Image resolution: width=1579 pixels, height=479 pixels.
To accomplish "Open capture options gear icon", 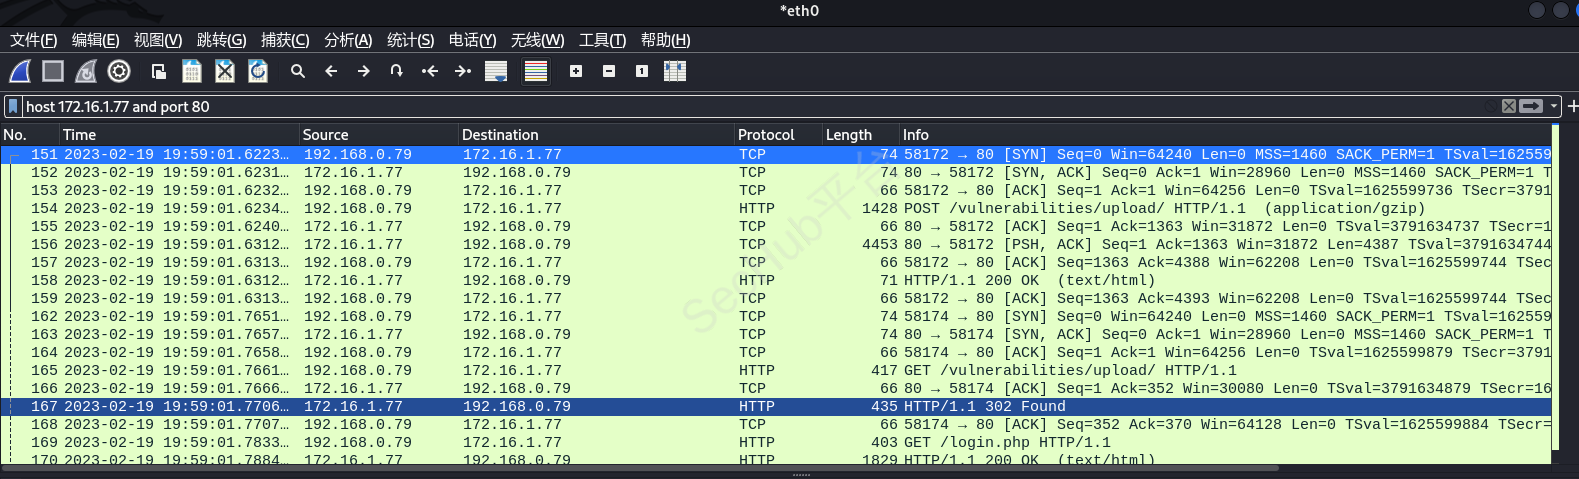I will [119, 71].
